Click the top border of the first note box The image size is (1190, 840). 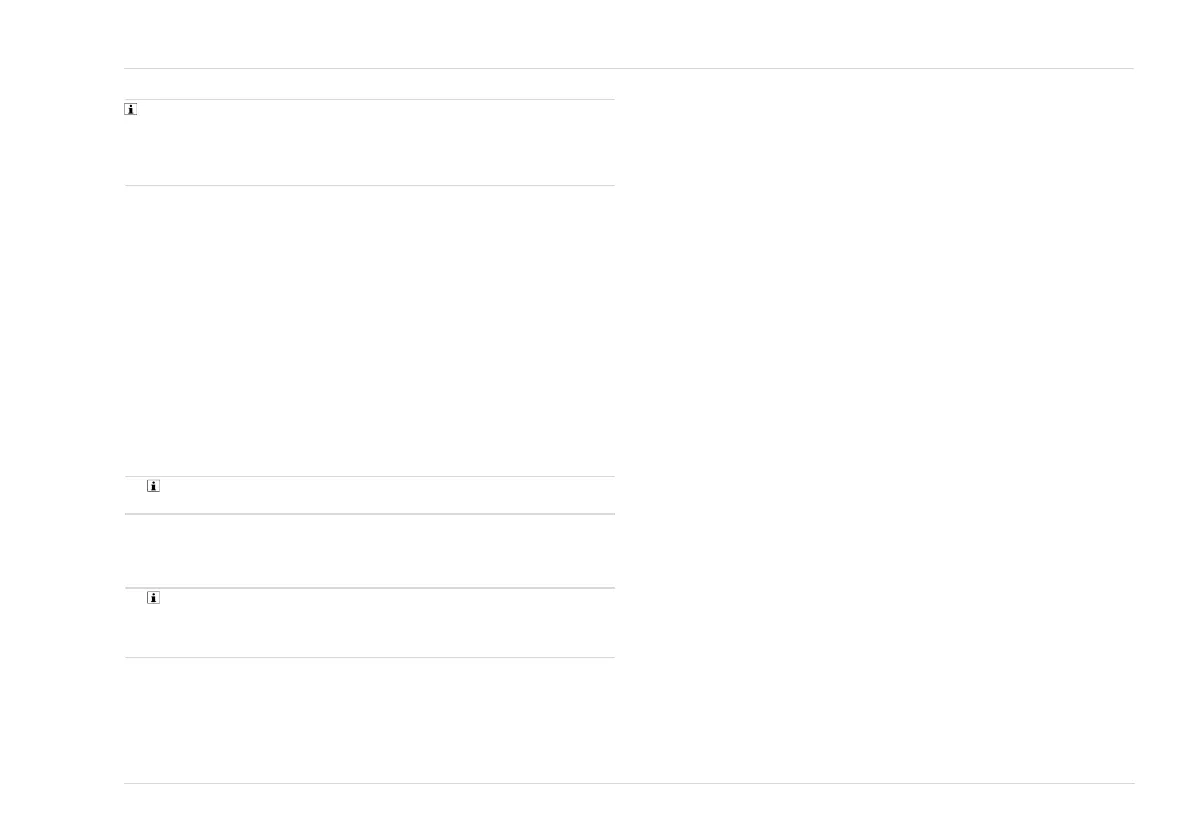point(370,99)
